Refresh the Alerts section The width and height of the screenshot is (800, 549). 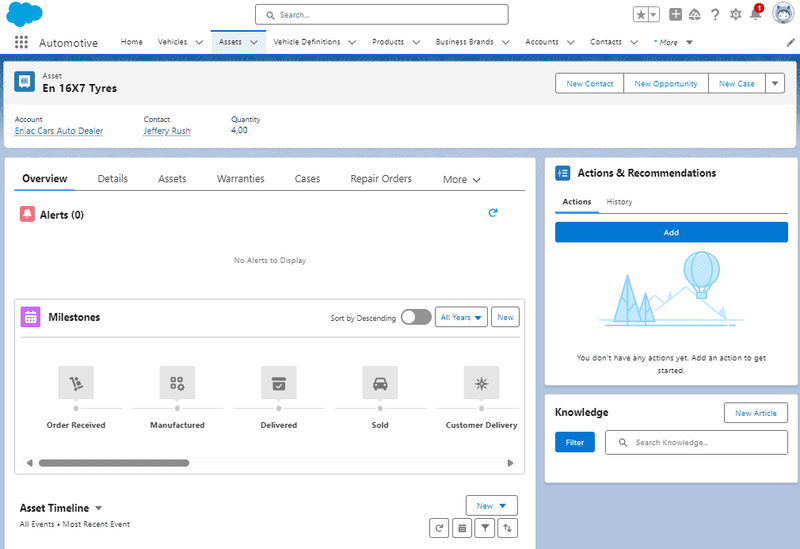[492, 213]
